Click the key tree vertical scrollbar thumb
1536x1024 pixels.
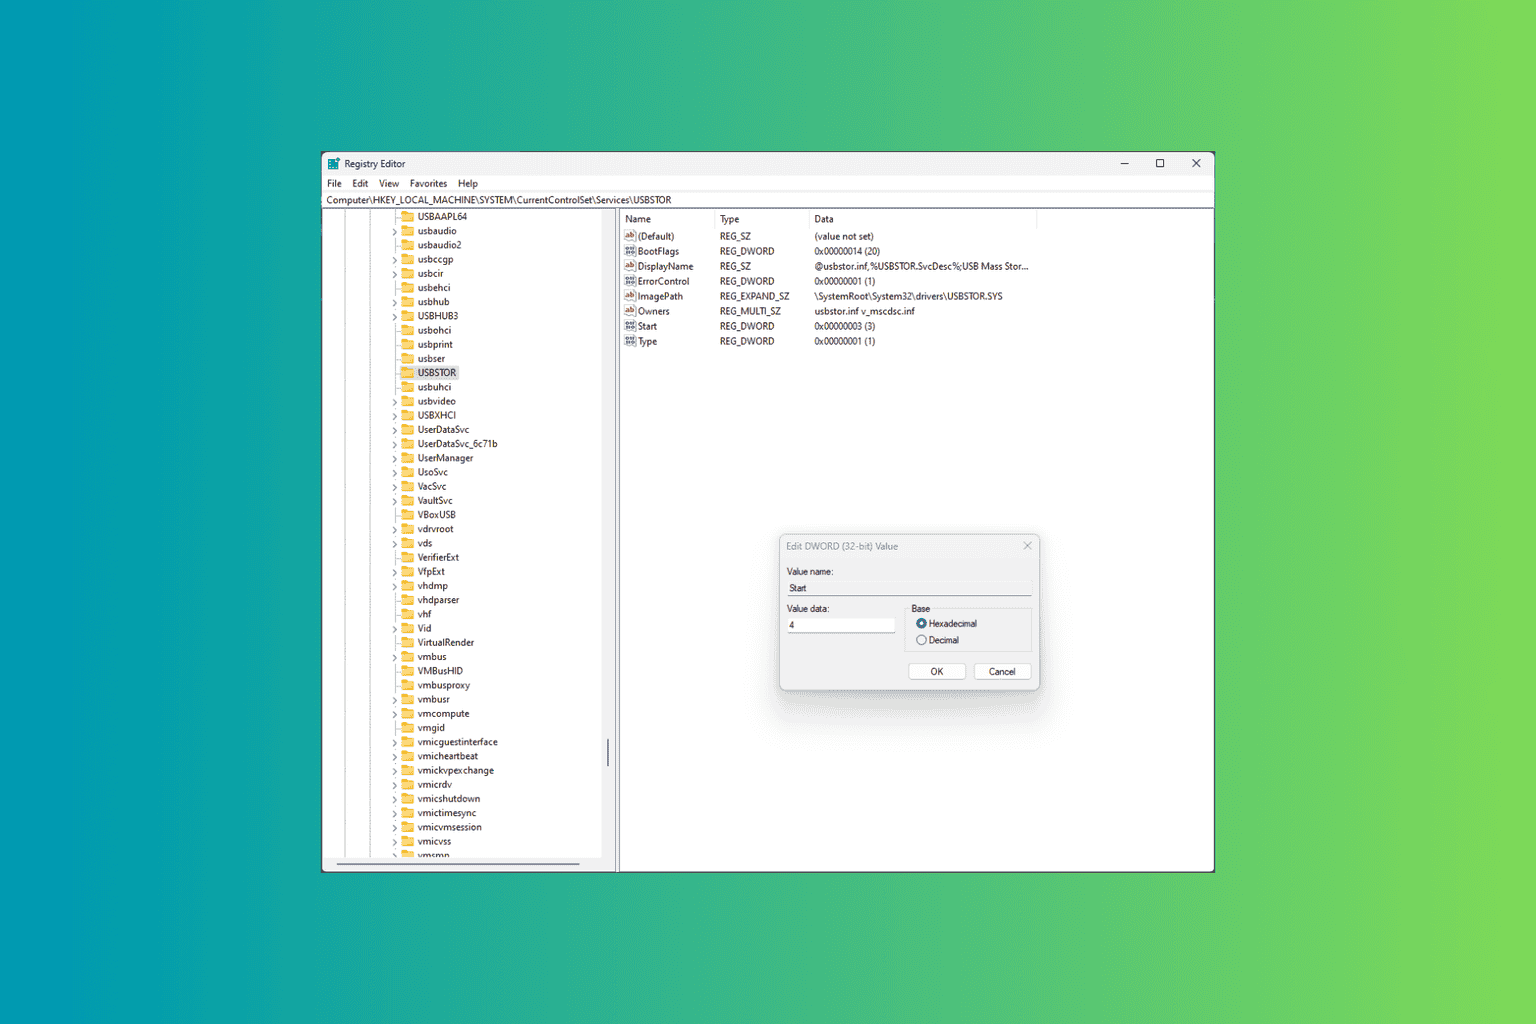coord(608,752)
